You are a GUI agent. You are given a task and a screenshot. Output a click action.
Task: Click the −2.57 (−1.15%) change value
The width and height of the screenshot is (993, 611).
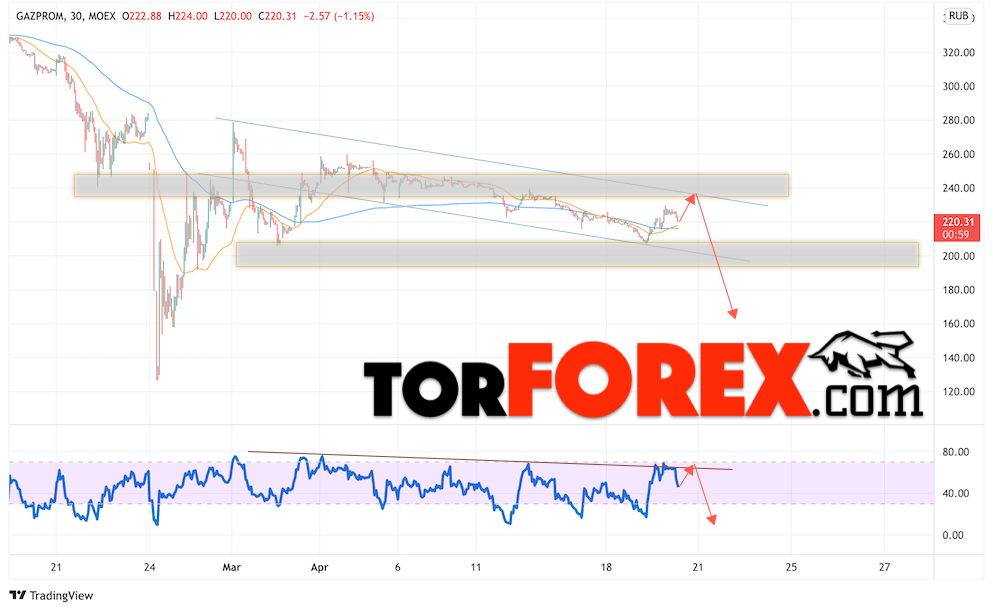[339, 16]
